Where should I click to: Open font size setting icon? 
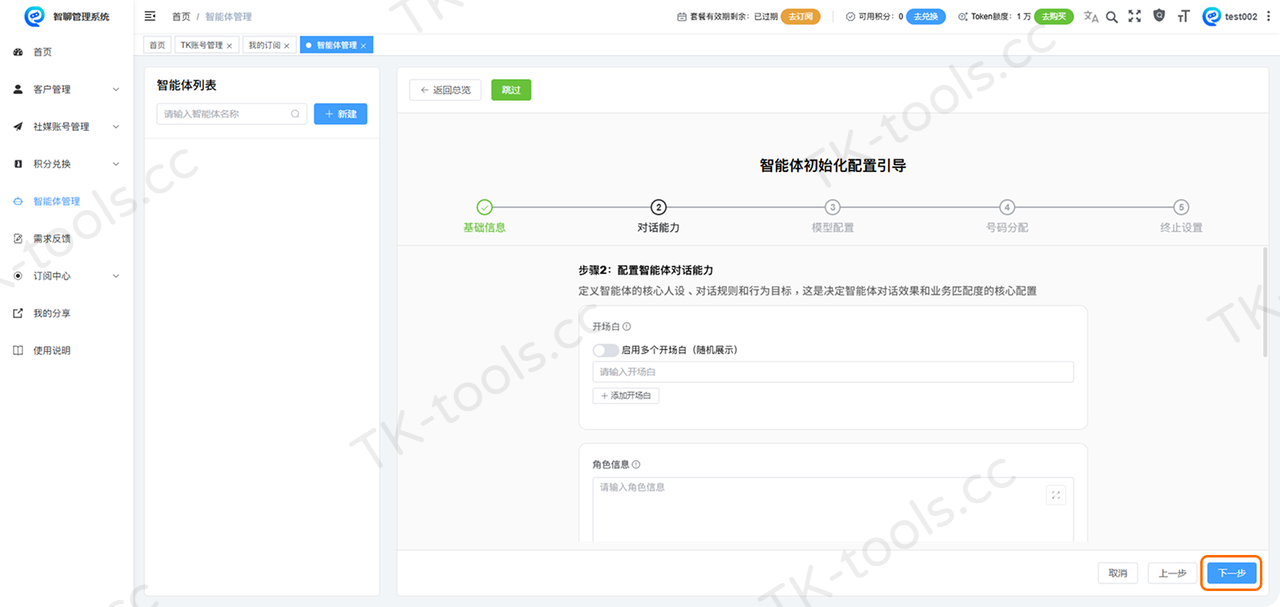coord(1184,16)
